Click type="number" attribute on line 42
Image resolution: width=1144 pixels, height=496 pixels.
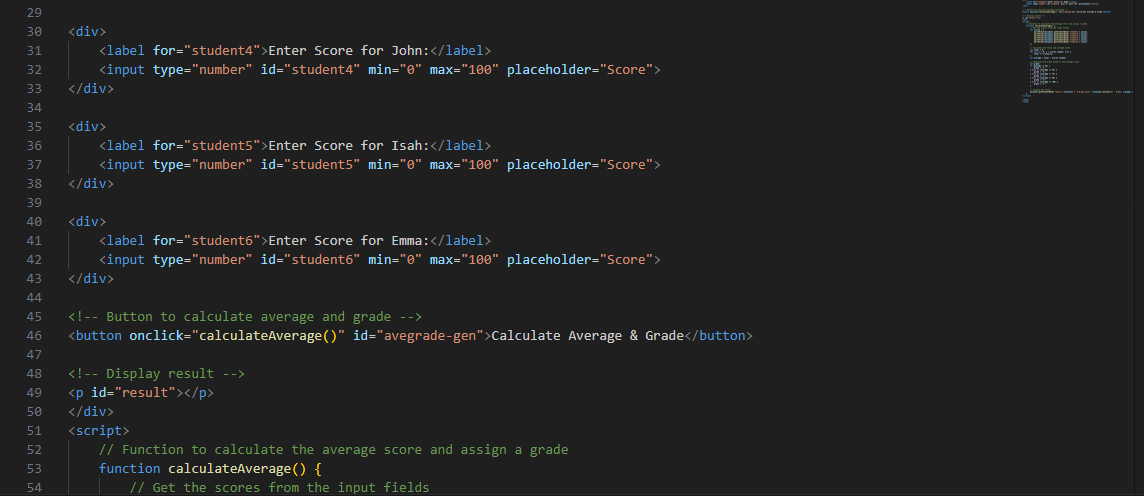203,260
